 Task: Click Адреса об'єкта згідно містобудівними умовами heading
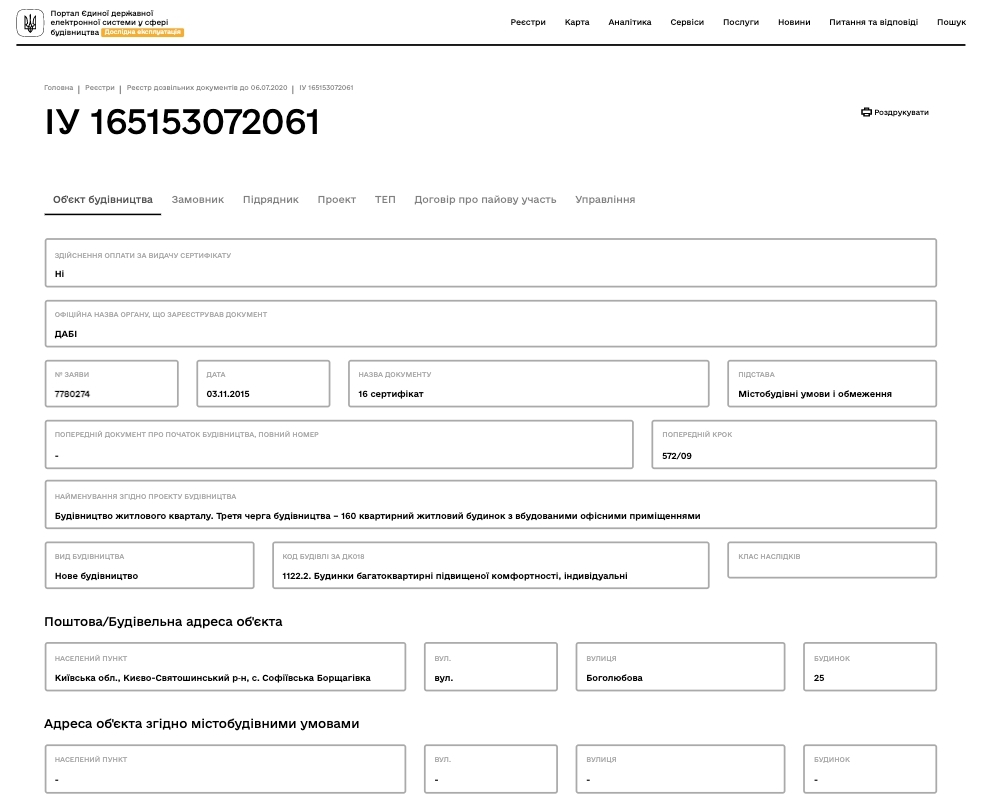pyautogui.click(x=201, y=724)
